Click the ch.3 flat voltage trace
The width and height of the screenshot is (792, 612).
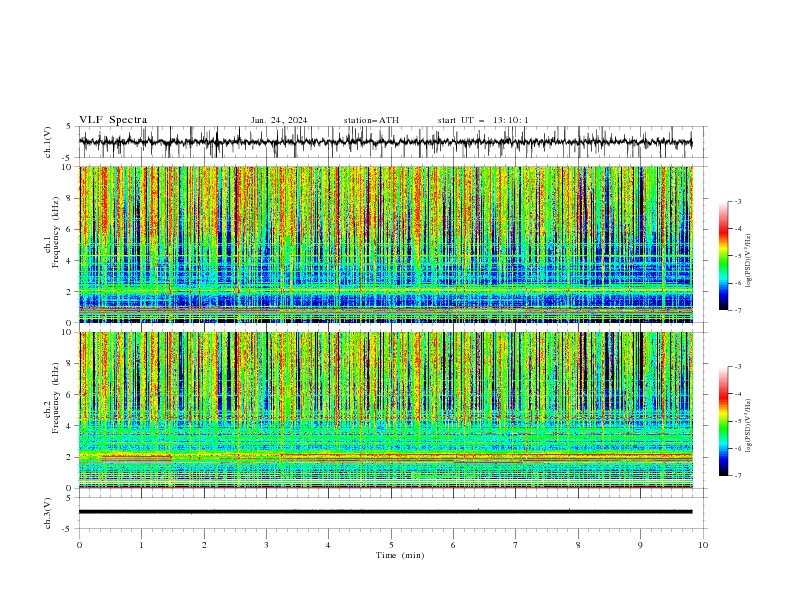click(x=385, y=512)
